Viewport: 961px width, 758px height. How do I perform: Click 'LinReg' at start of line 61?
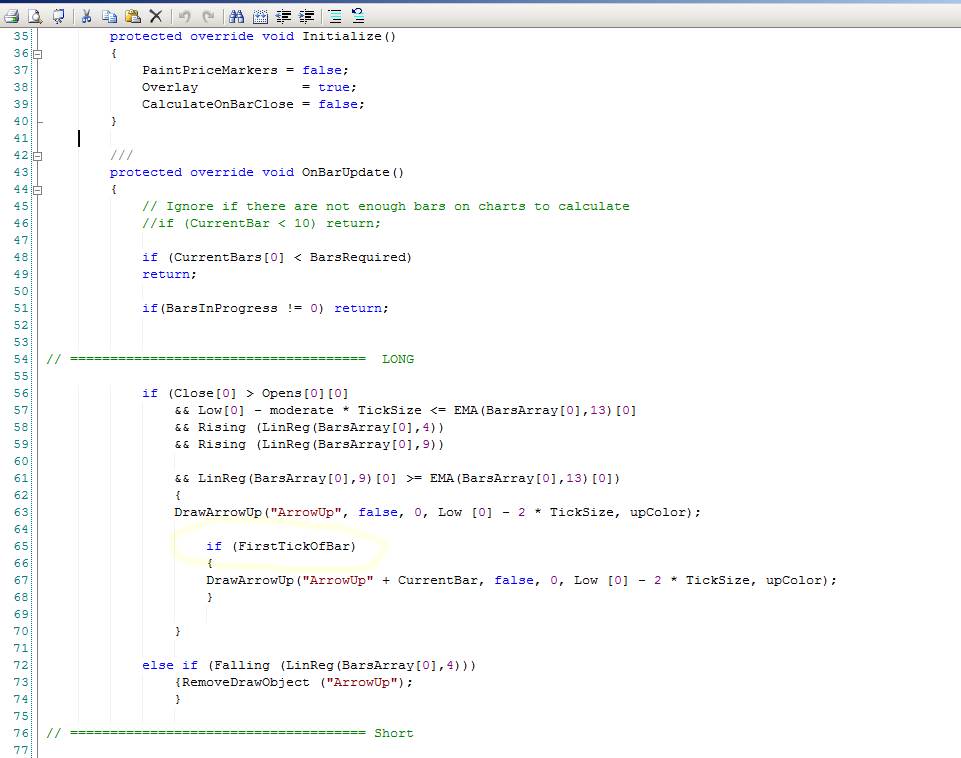pos(221,478)
